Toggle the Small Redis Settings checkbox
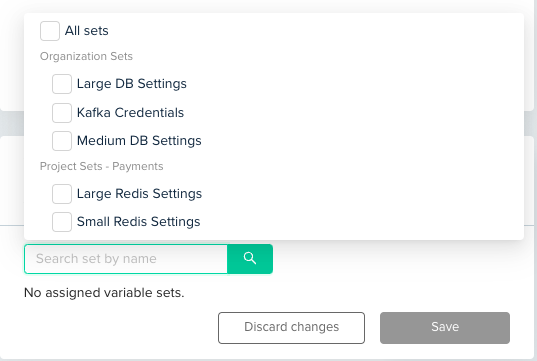Screen dimensions: 537x361 [x=62, y=222]
